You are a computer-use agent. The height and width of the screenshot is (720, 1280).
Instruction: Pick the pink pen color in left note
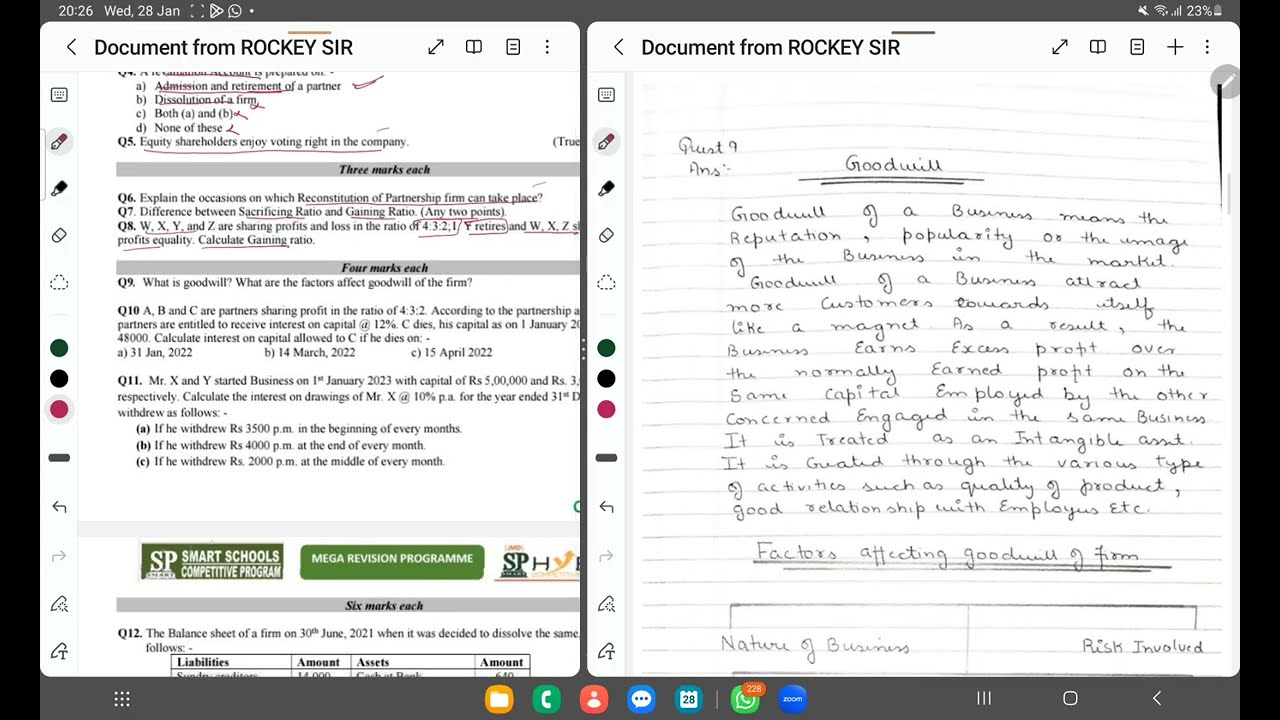pos(59,409)
